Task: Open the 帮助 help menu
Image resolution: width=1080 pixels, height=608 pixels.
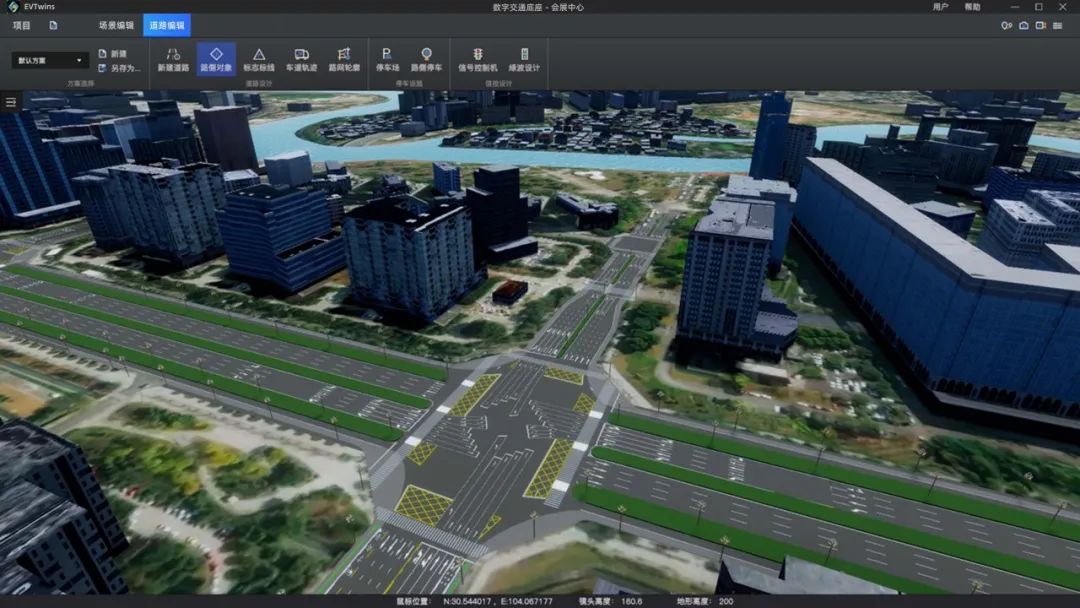Action: [973, 7]
